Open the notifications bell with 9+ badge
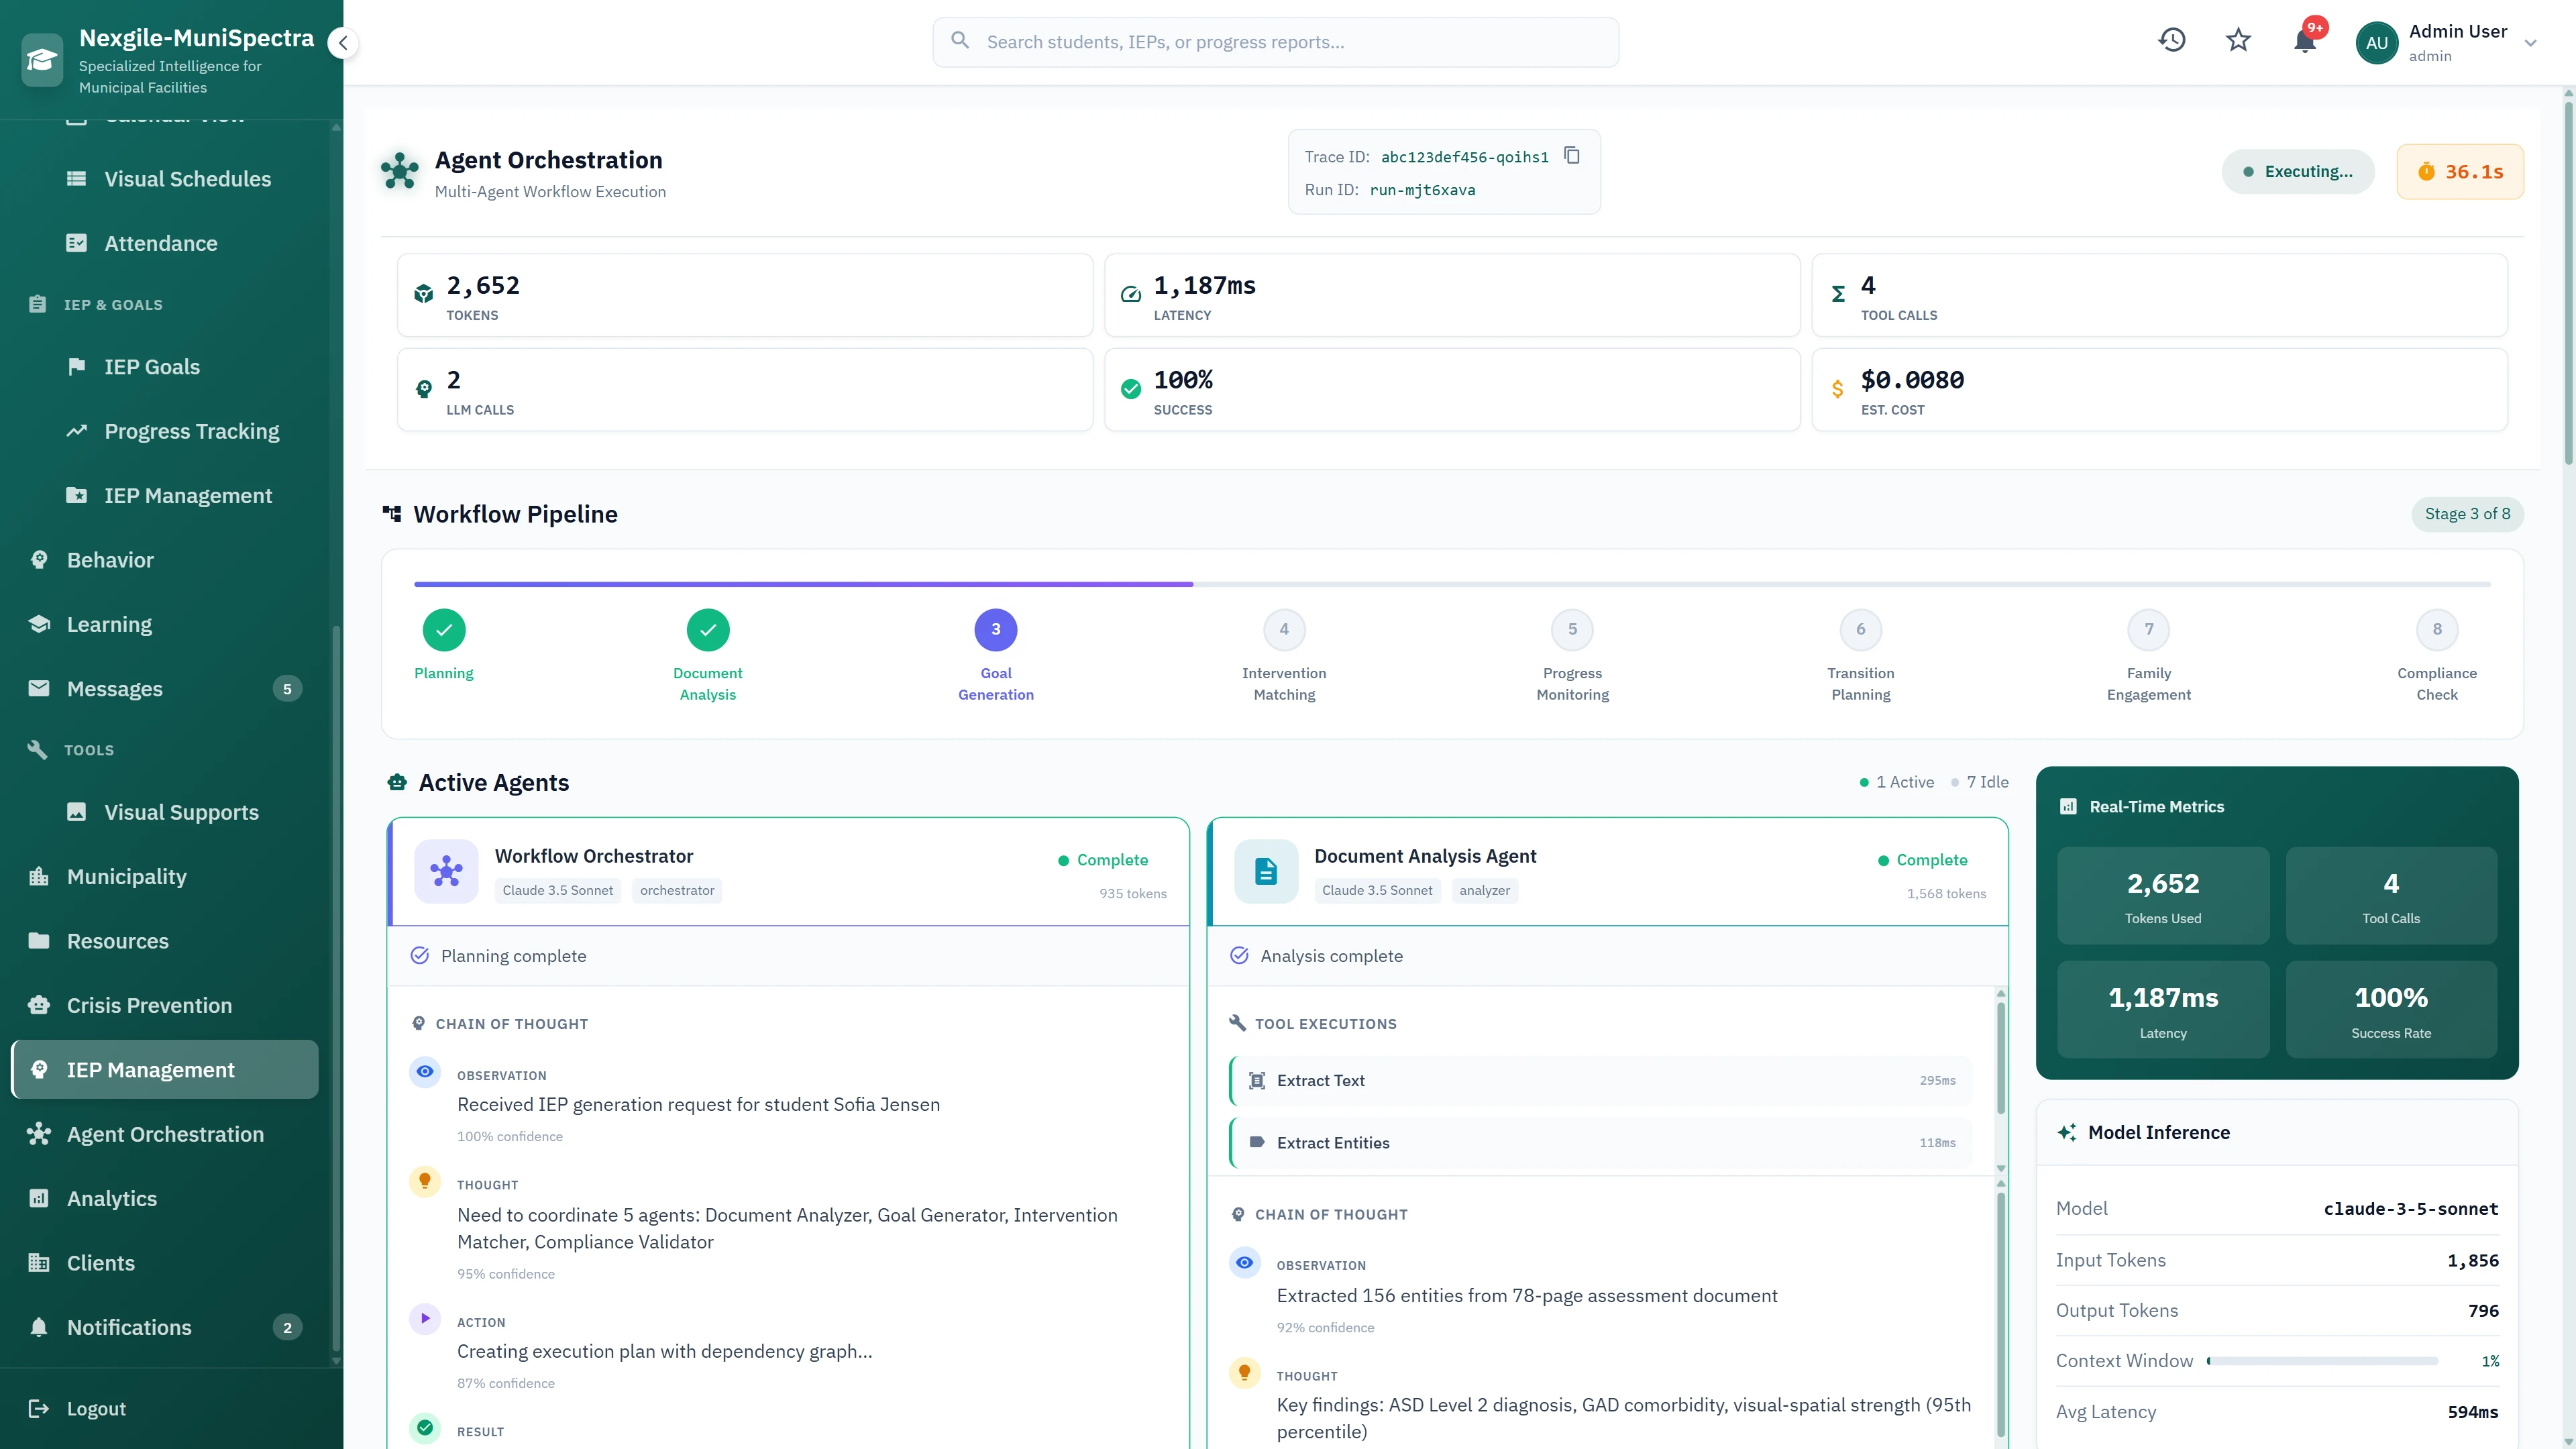The image size is (2576, 1449). point(2305,42)
